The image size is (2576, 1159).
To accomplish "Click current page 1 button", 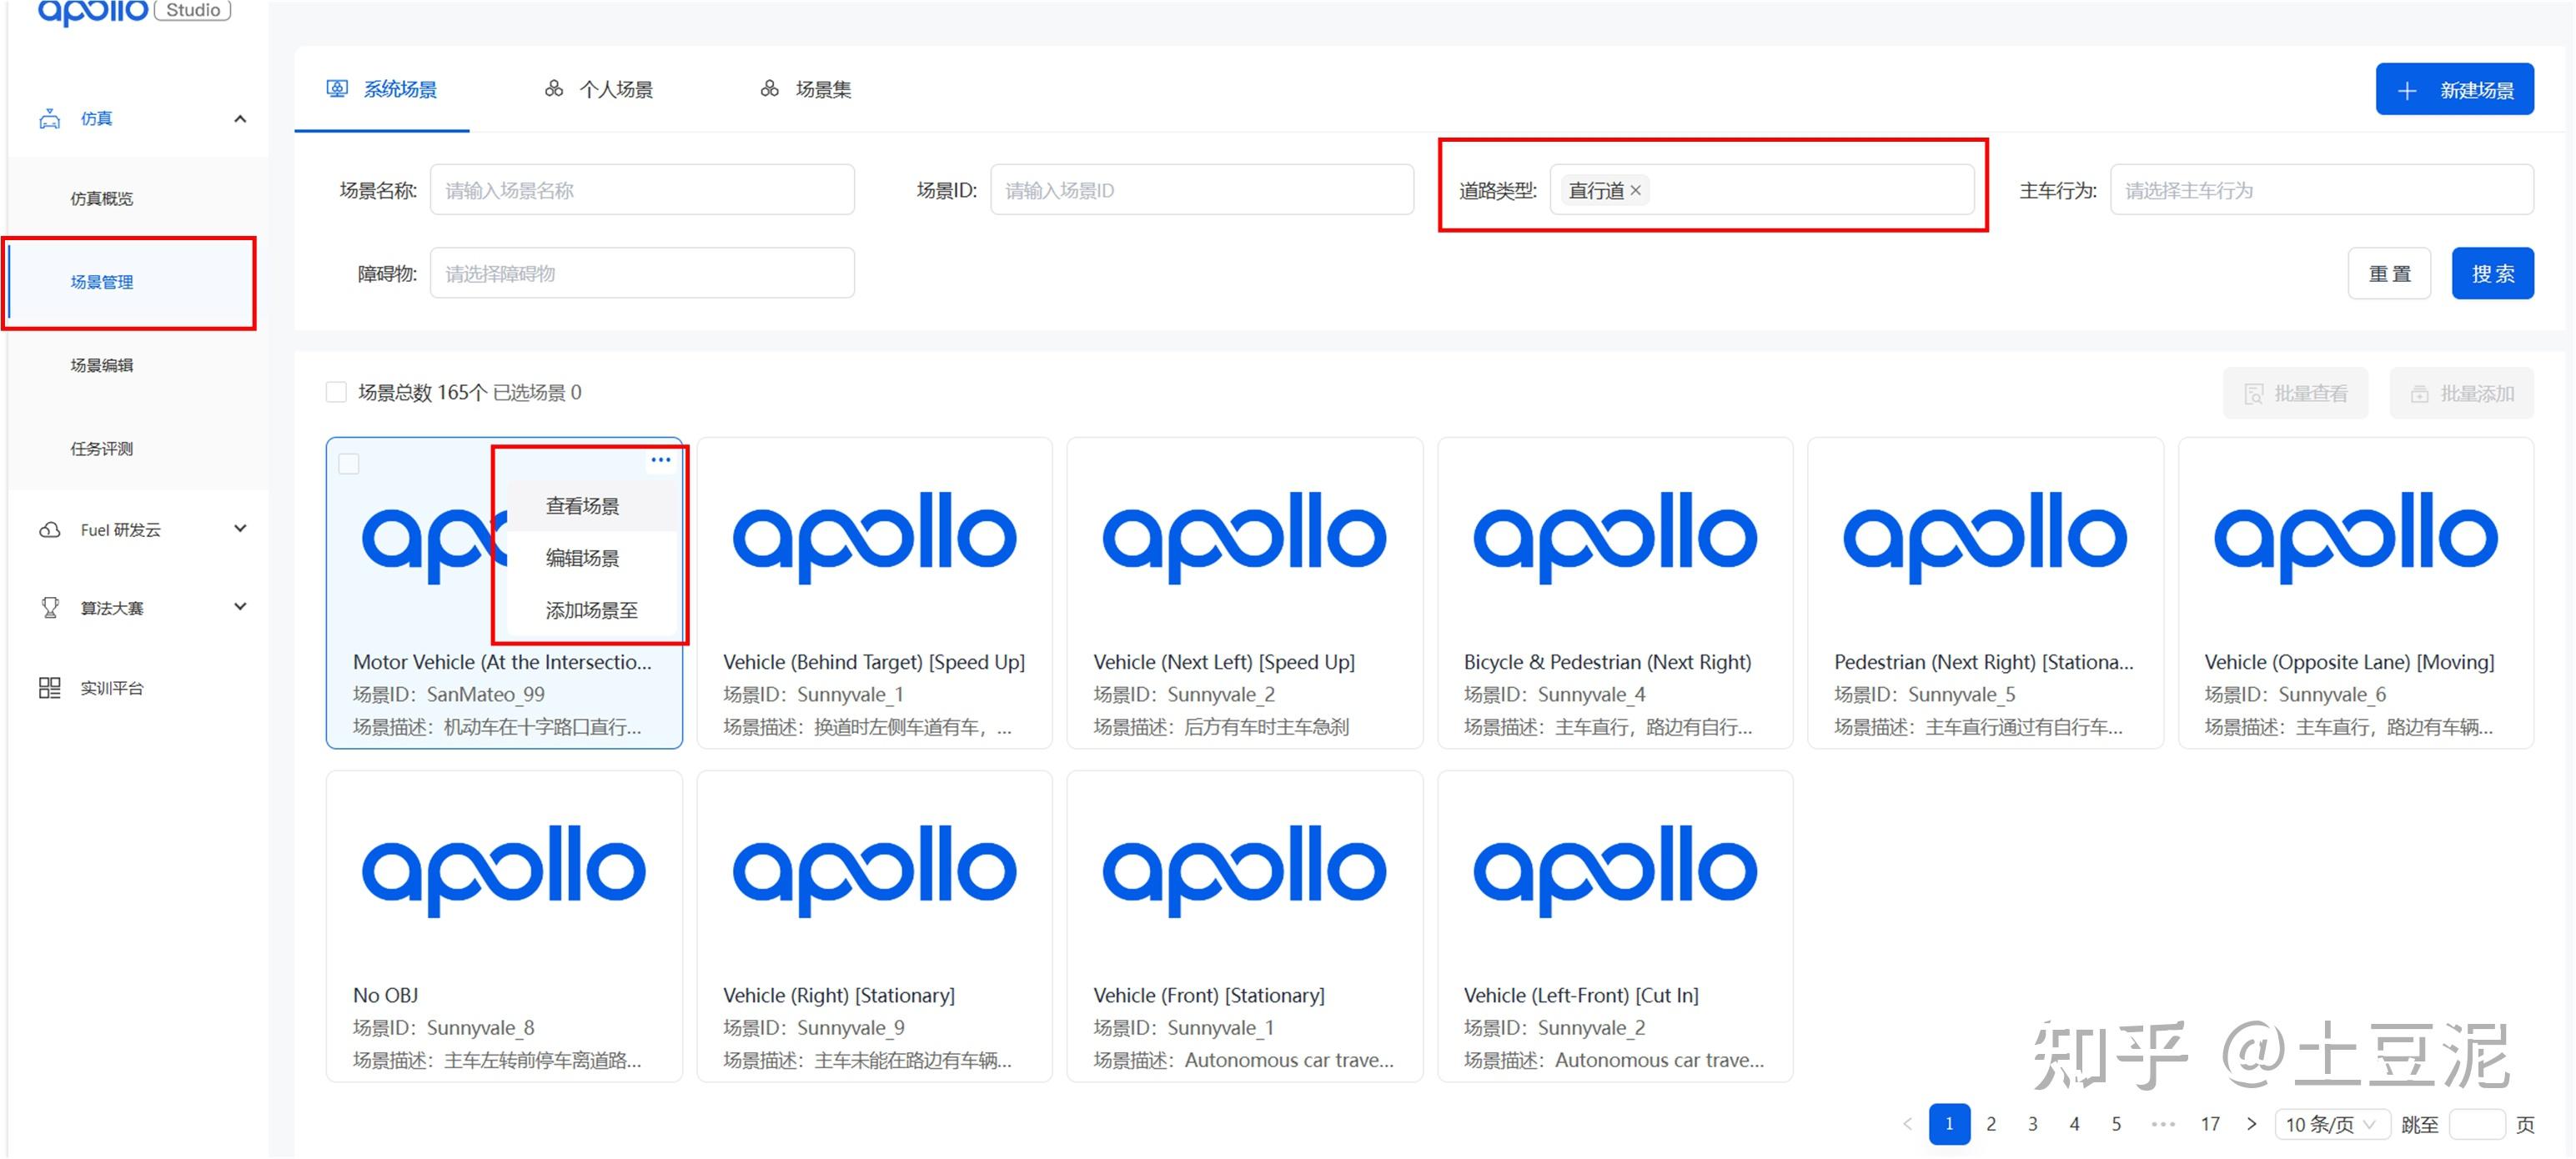I will coord(1949,1124).
